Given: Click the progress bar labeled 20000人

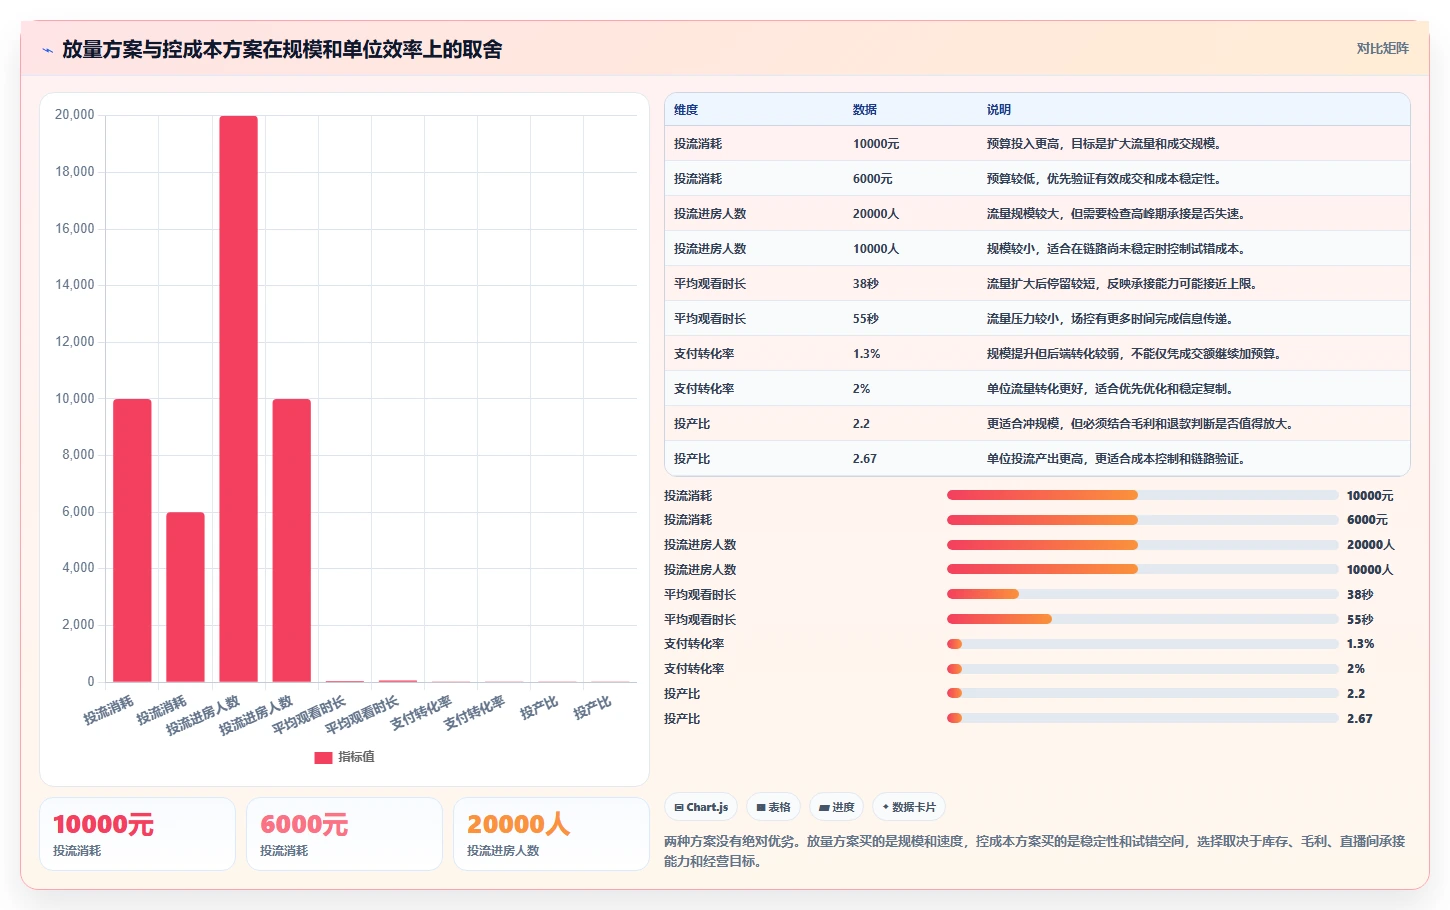Looking at the screenshot, I should pyautogui.click(x=1142, y=545).
